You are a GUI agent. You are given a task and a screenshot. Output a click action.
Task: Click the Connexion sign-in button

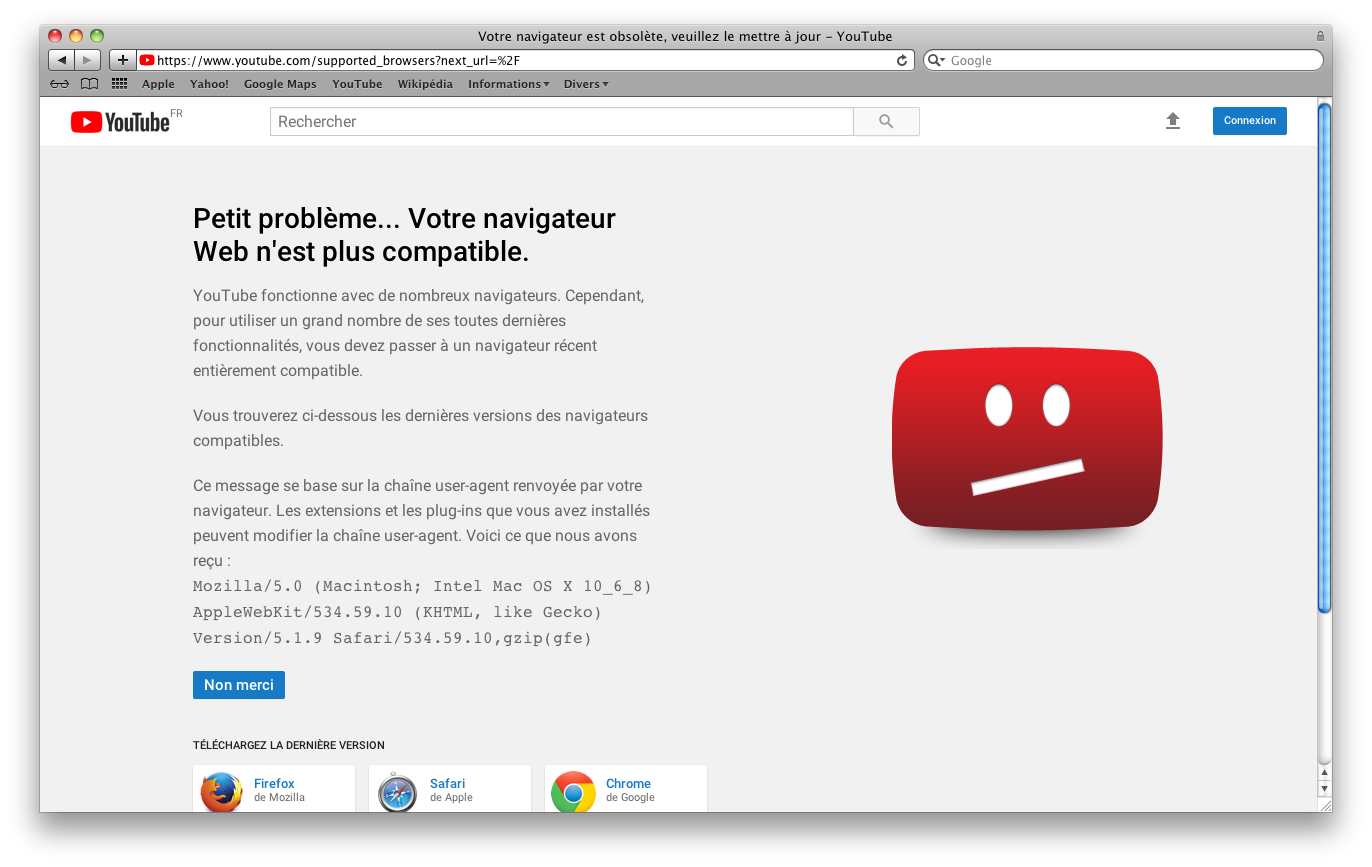tap(1250, 121)
